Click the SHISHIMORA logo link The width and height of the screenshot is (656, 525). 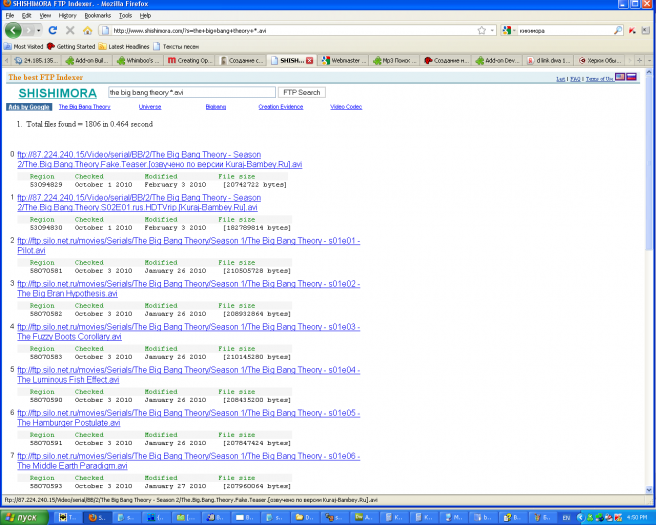pyautogui.click(x=58, y=93)
